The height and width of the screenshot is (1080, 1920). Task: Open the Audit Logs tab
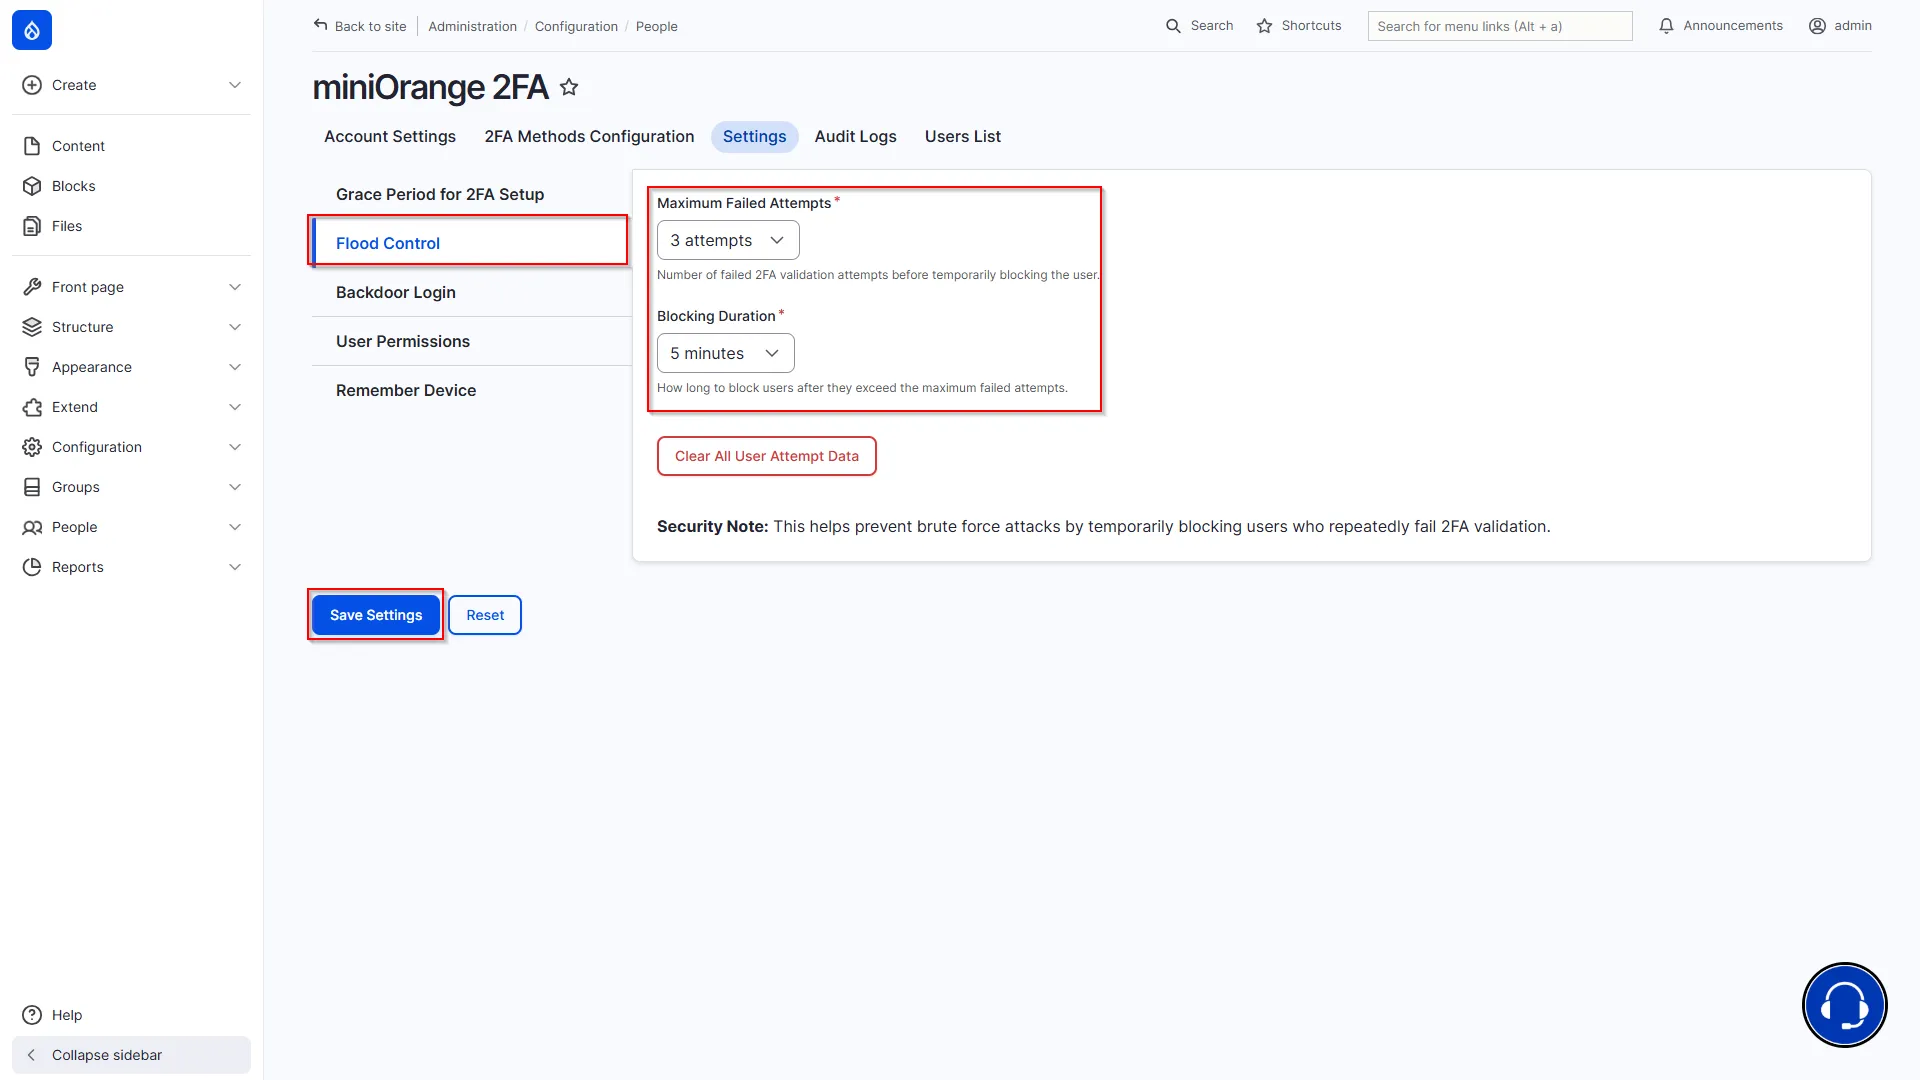[855, 137]
